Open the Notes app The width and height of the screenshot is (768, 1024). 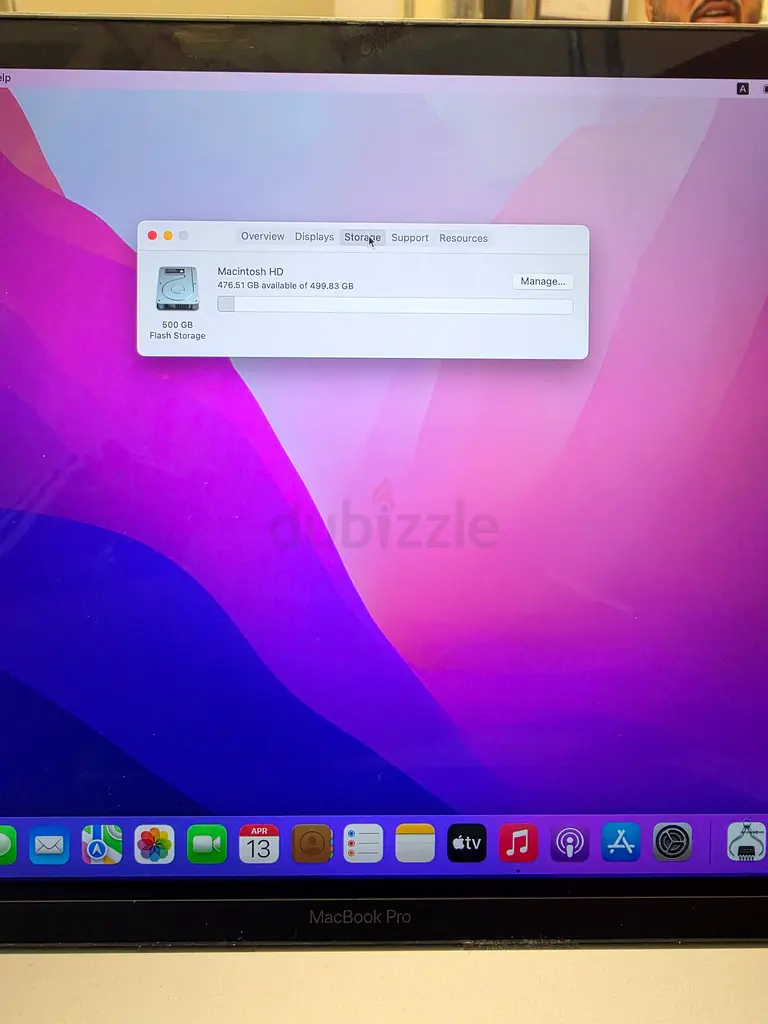point(415,843)
